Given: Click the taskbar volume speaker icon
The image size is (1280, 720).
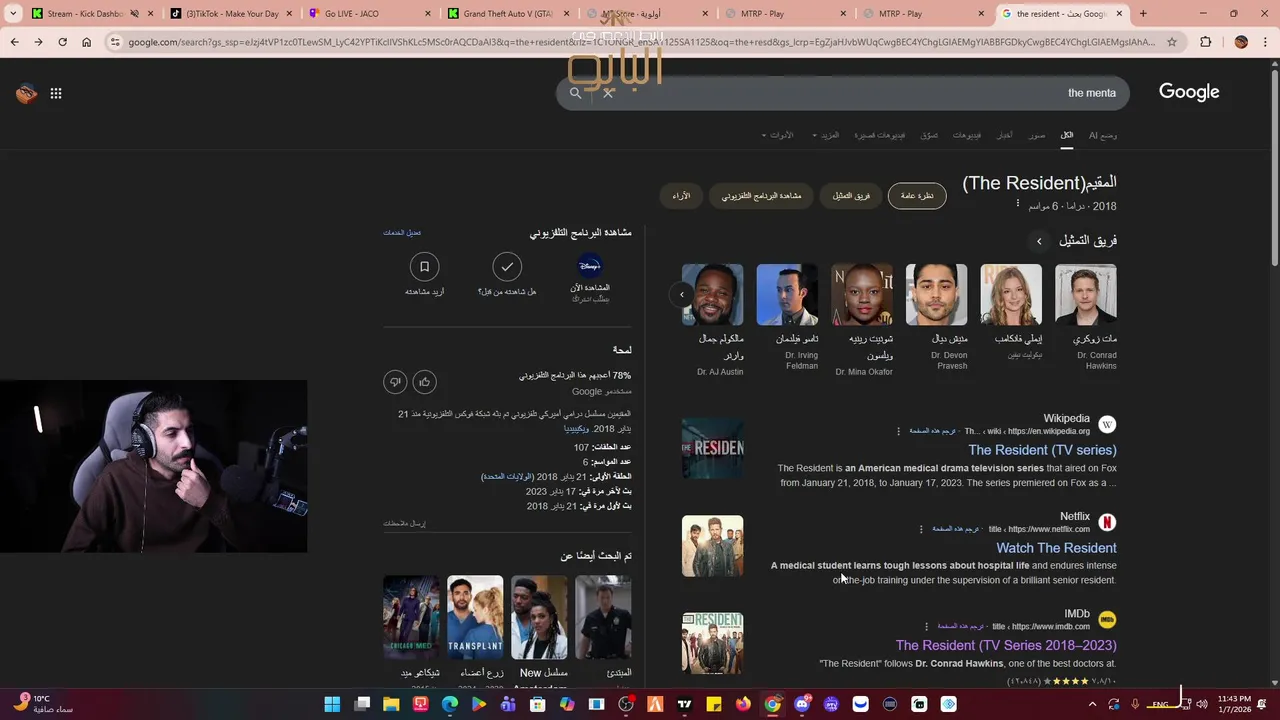Looking at the screenshot, I should (1201, 704).
